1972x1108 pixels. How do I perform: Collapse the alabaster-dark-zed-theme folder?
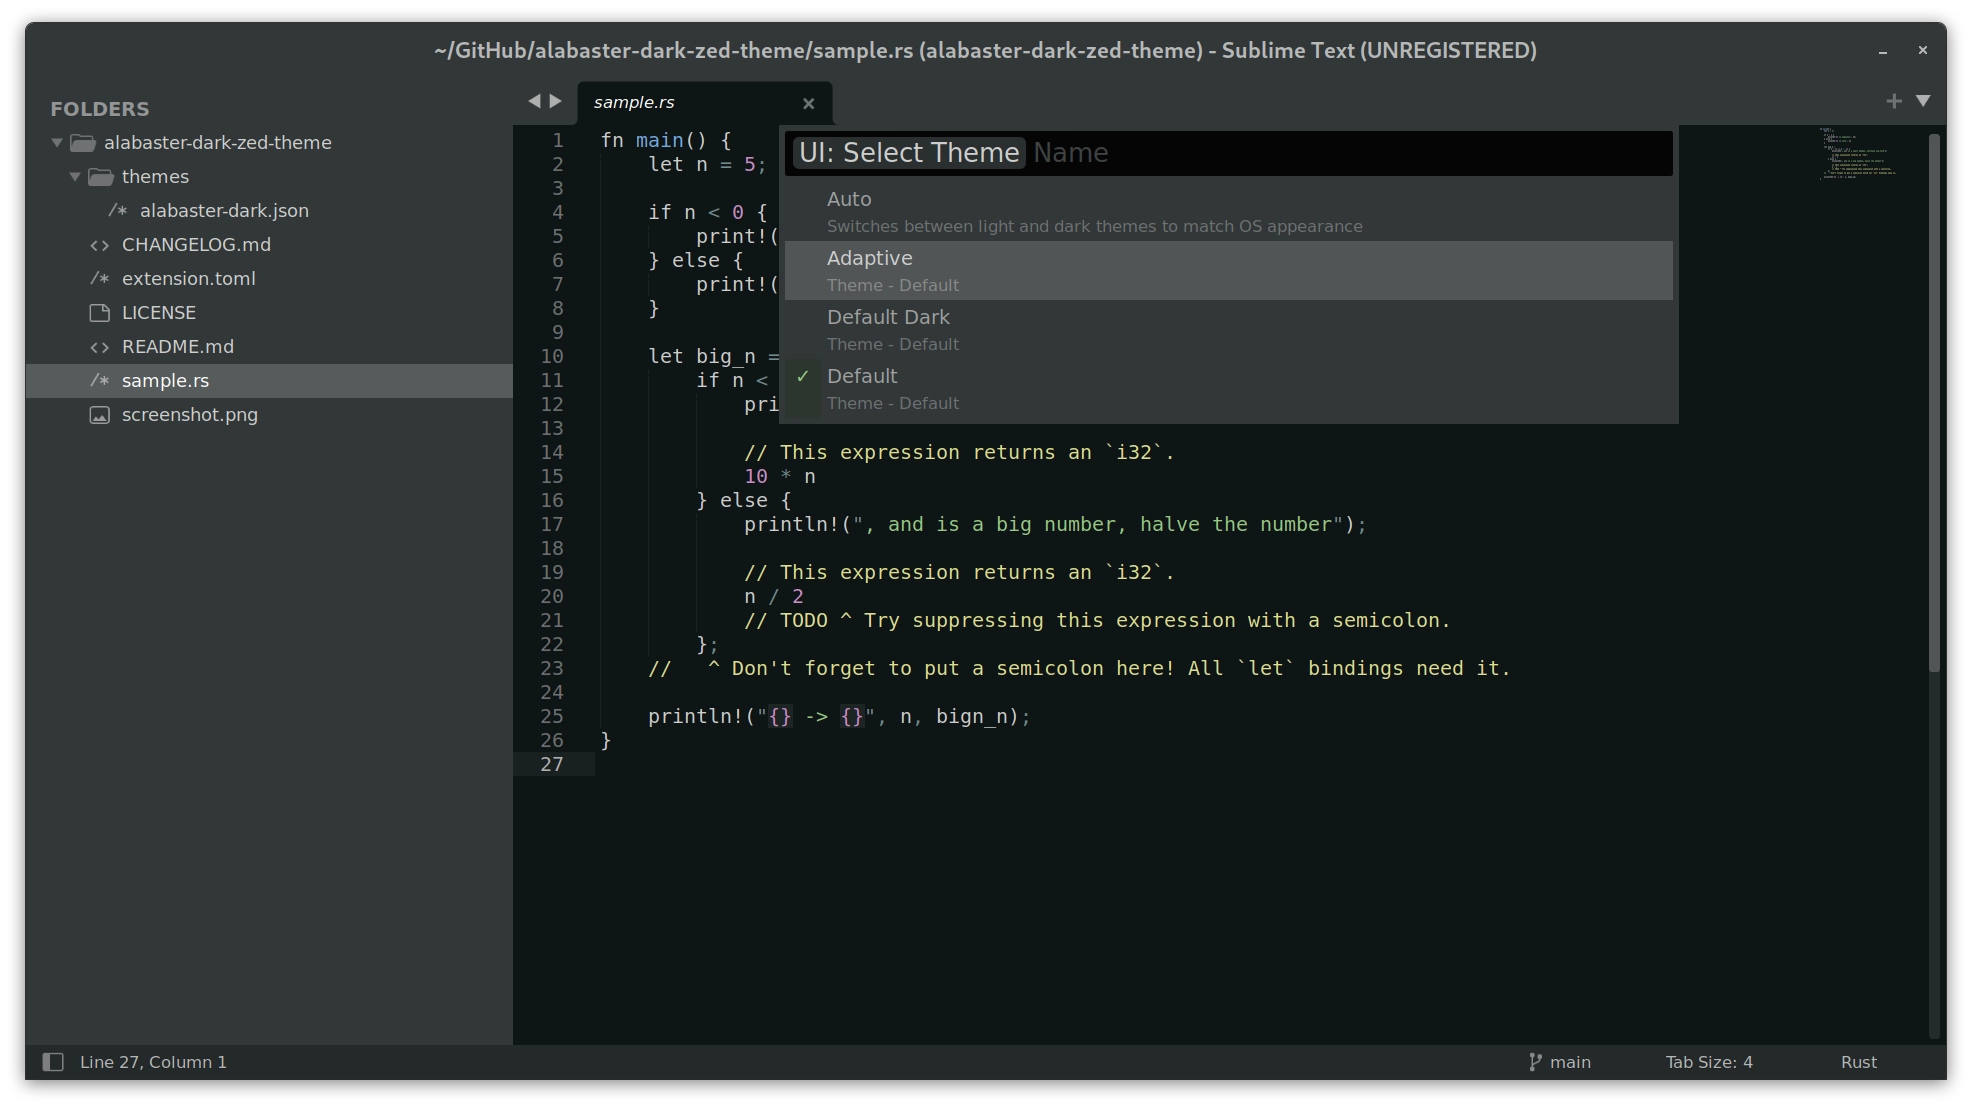coord(57,142)
